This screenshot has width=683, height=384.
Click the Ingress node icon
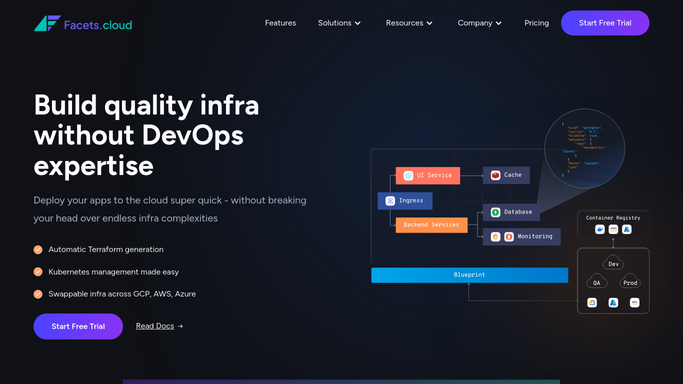390,201
